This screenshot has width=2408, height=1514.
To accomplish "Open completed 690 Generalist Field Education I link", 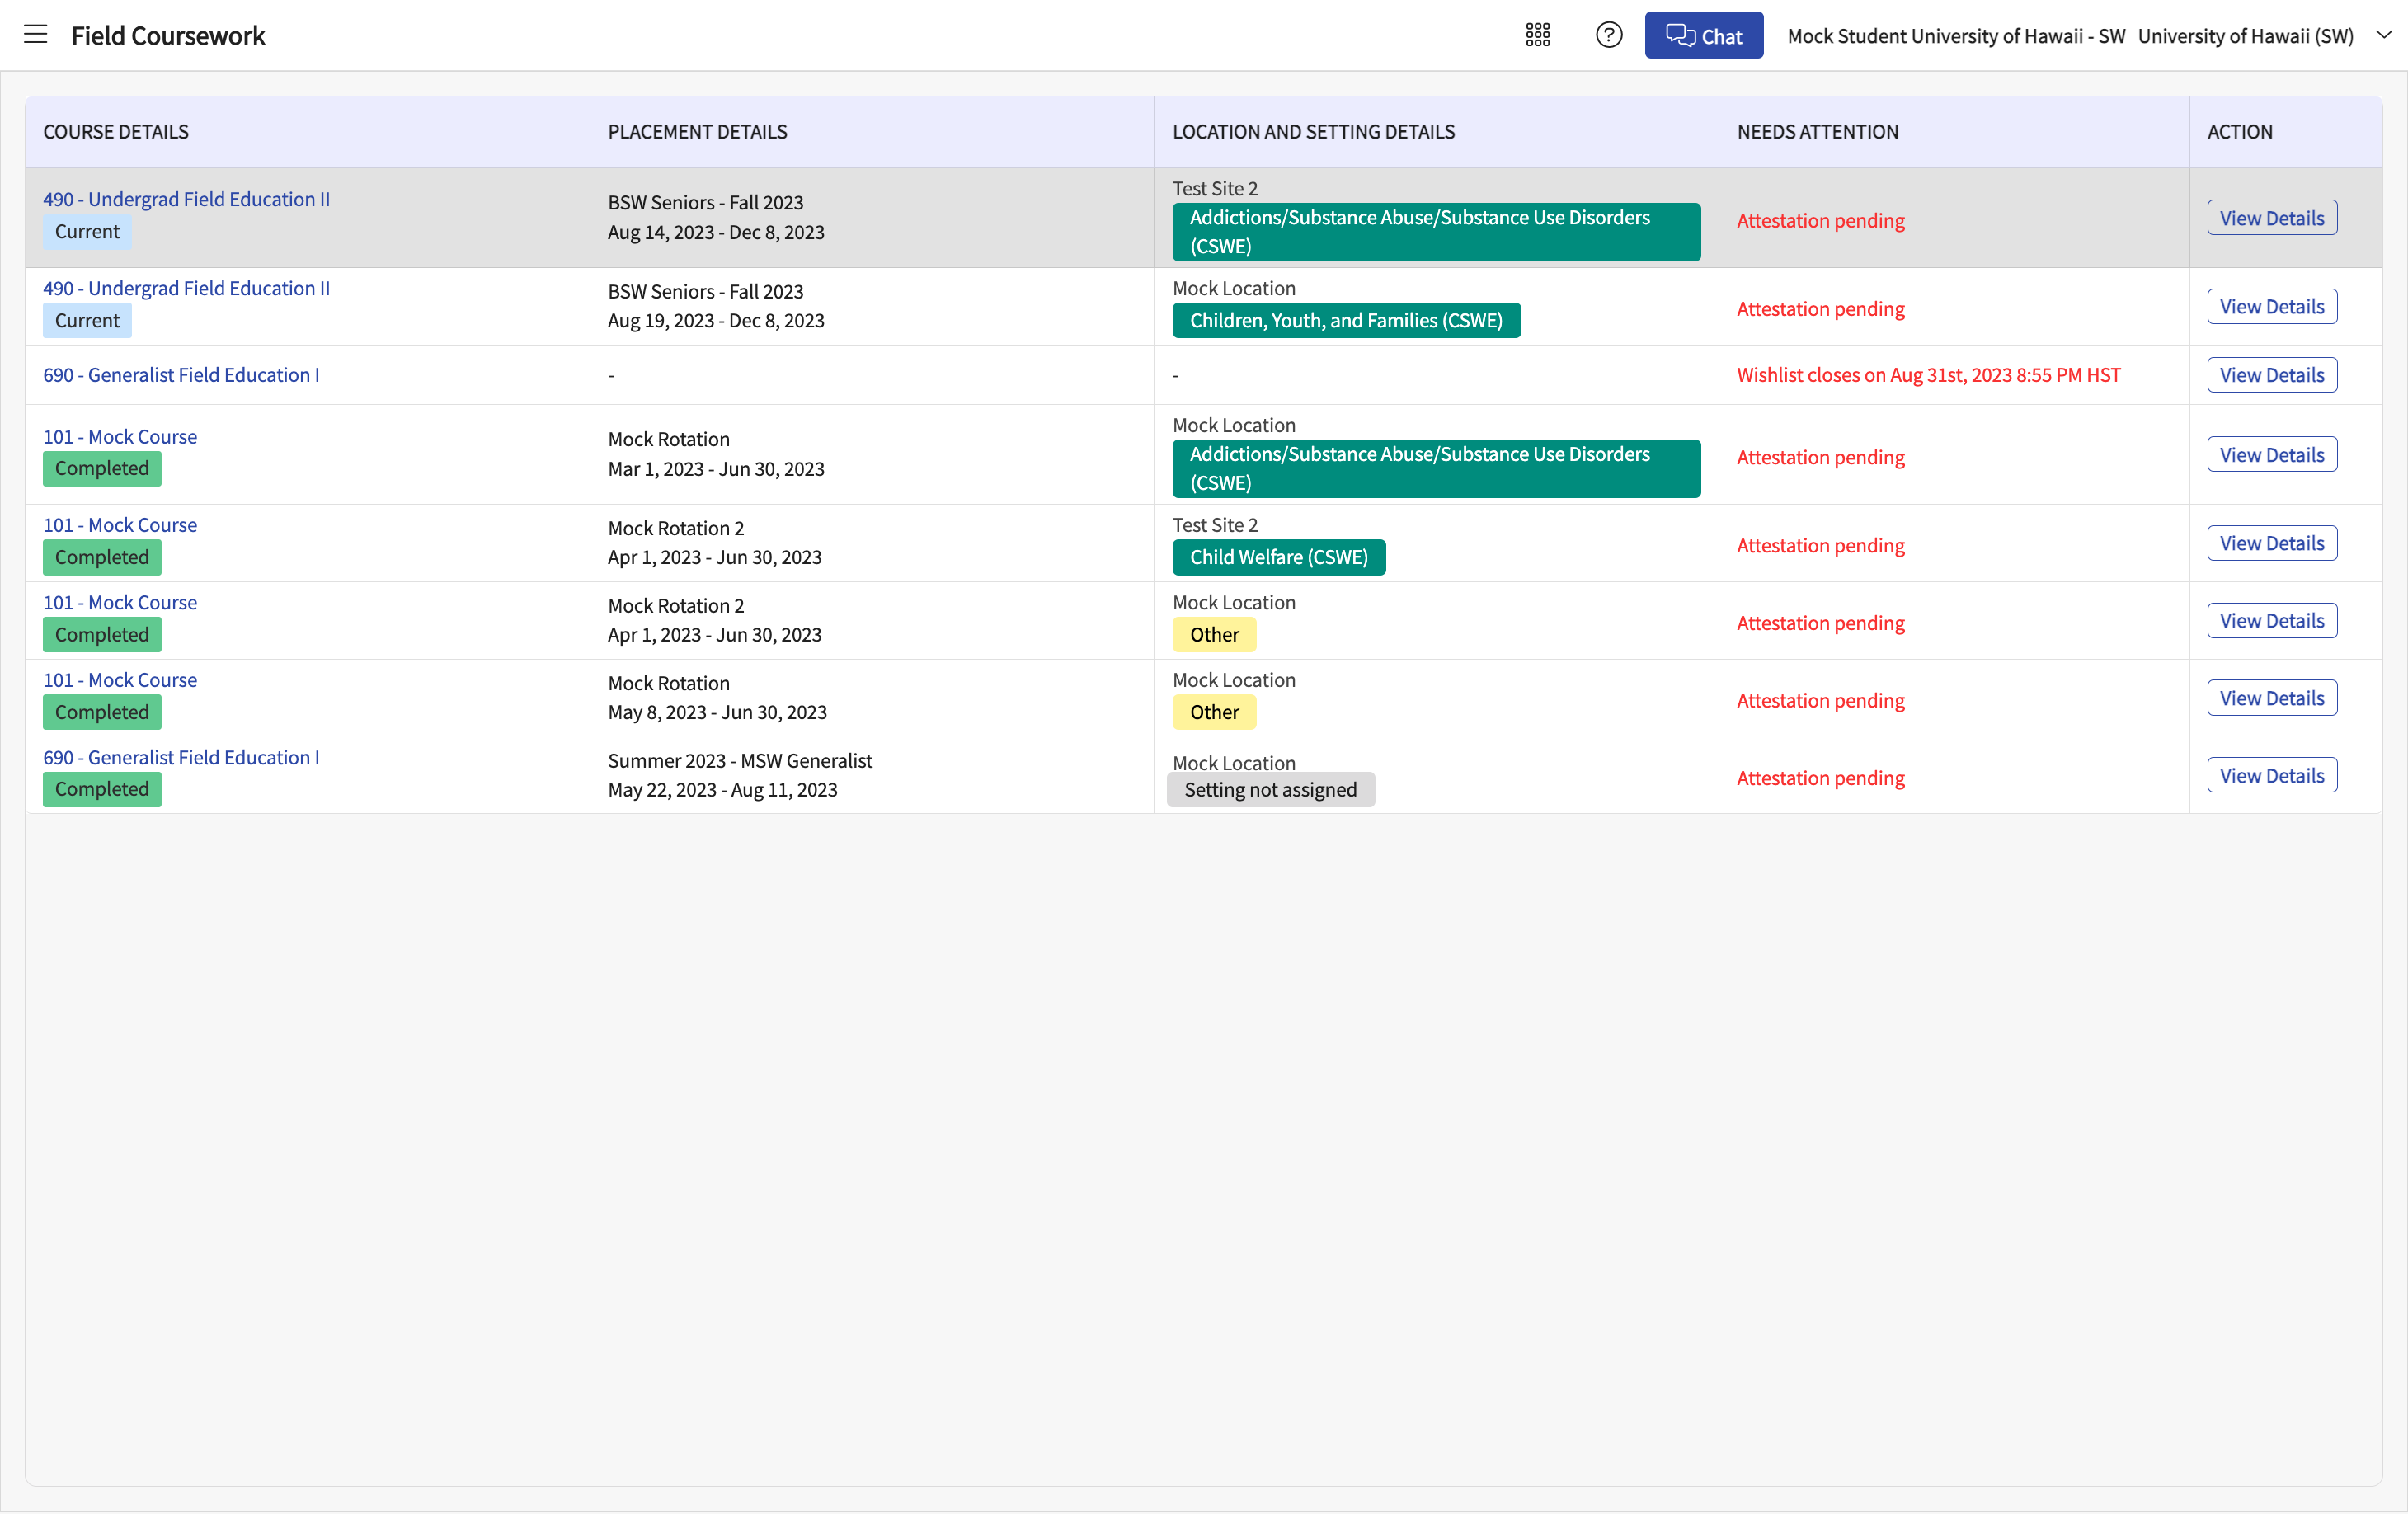I will point(181,757).
